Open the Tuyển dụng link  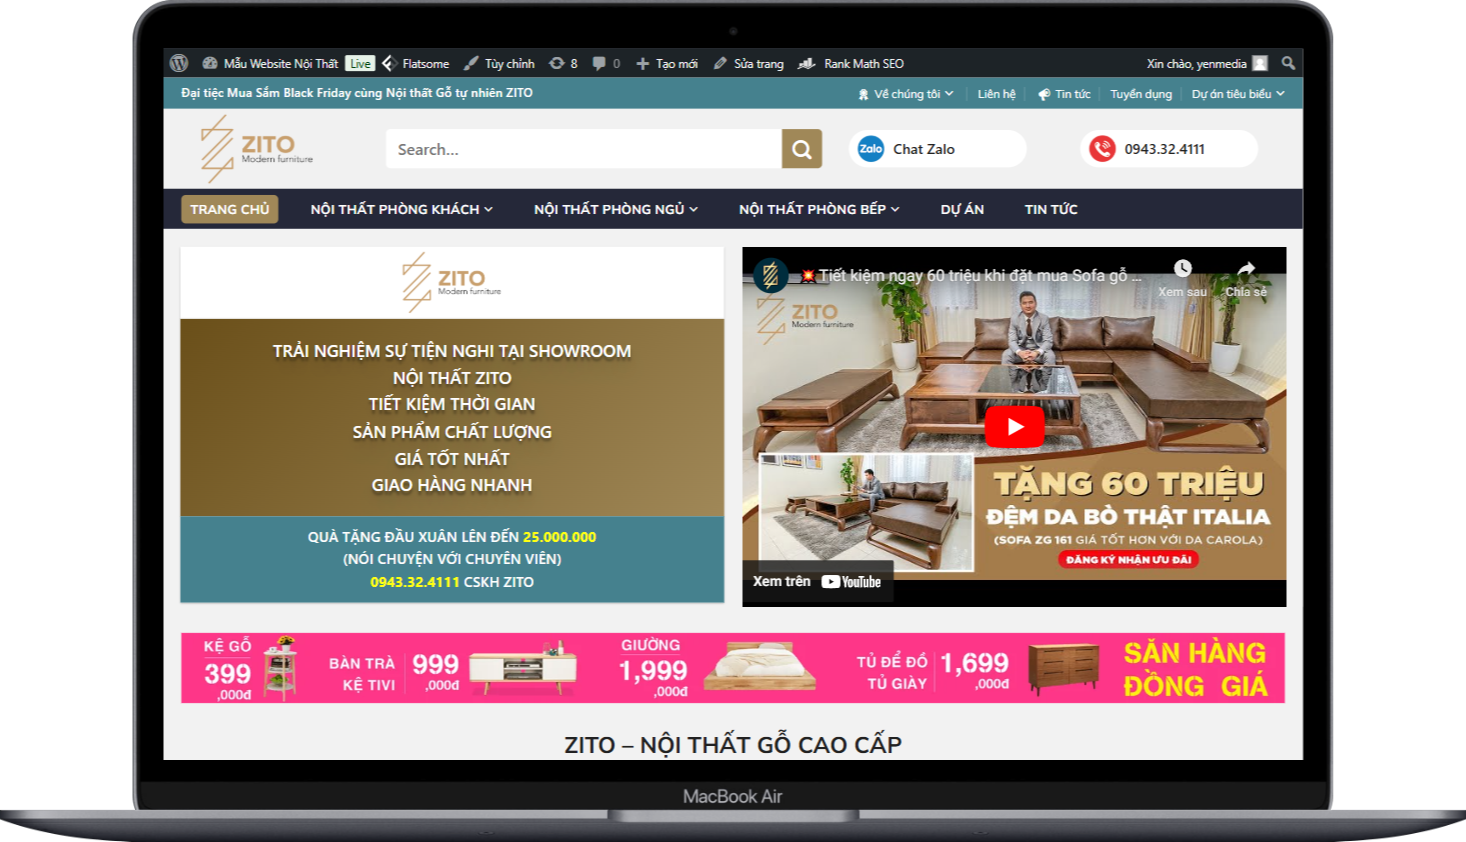pyautogui.click(x=1141, y=94)
